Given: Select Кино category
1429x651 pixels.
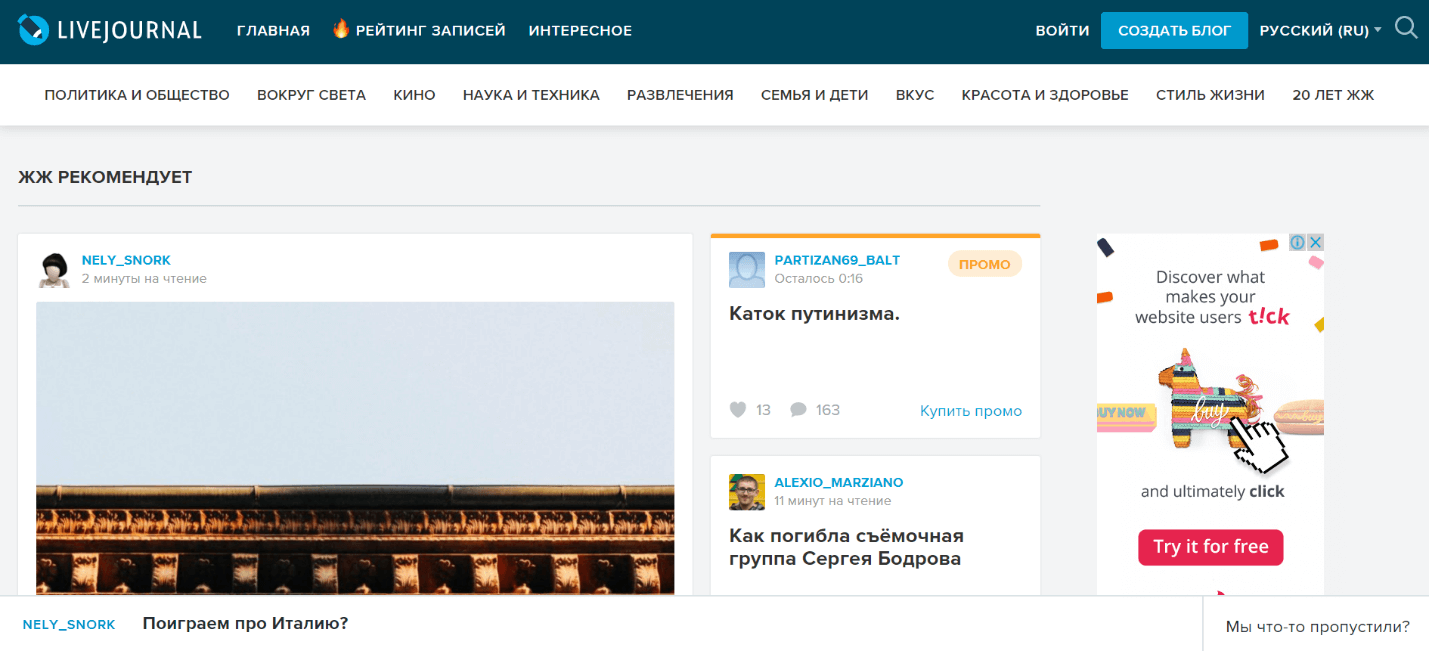Looking at the screenshot, I should tap(414, 95).
